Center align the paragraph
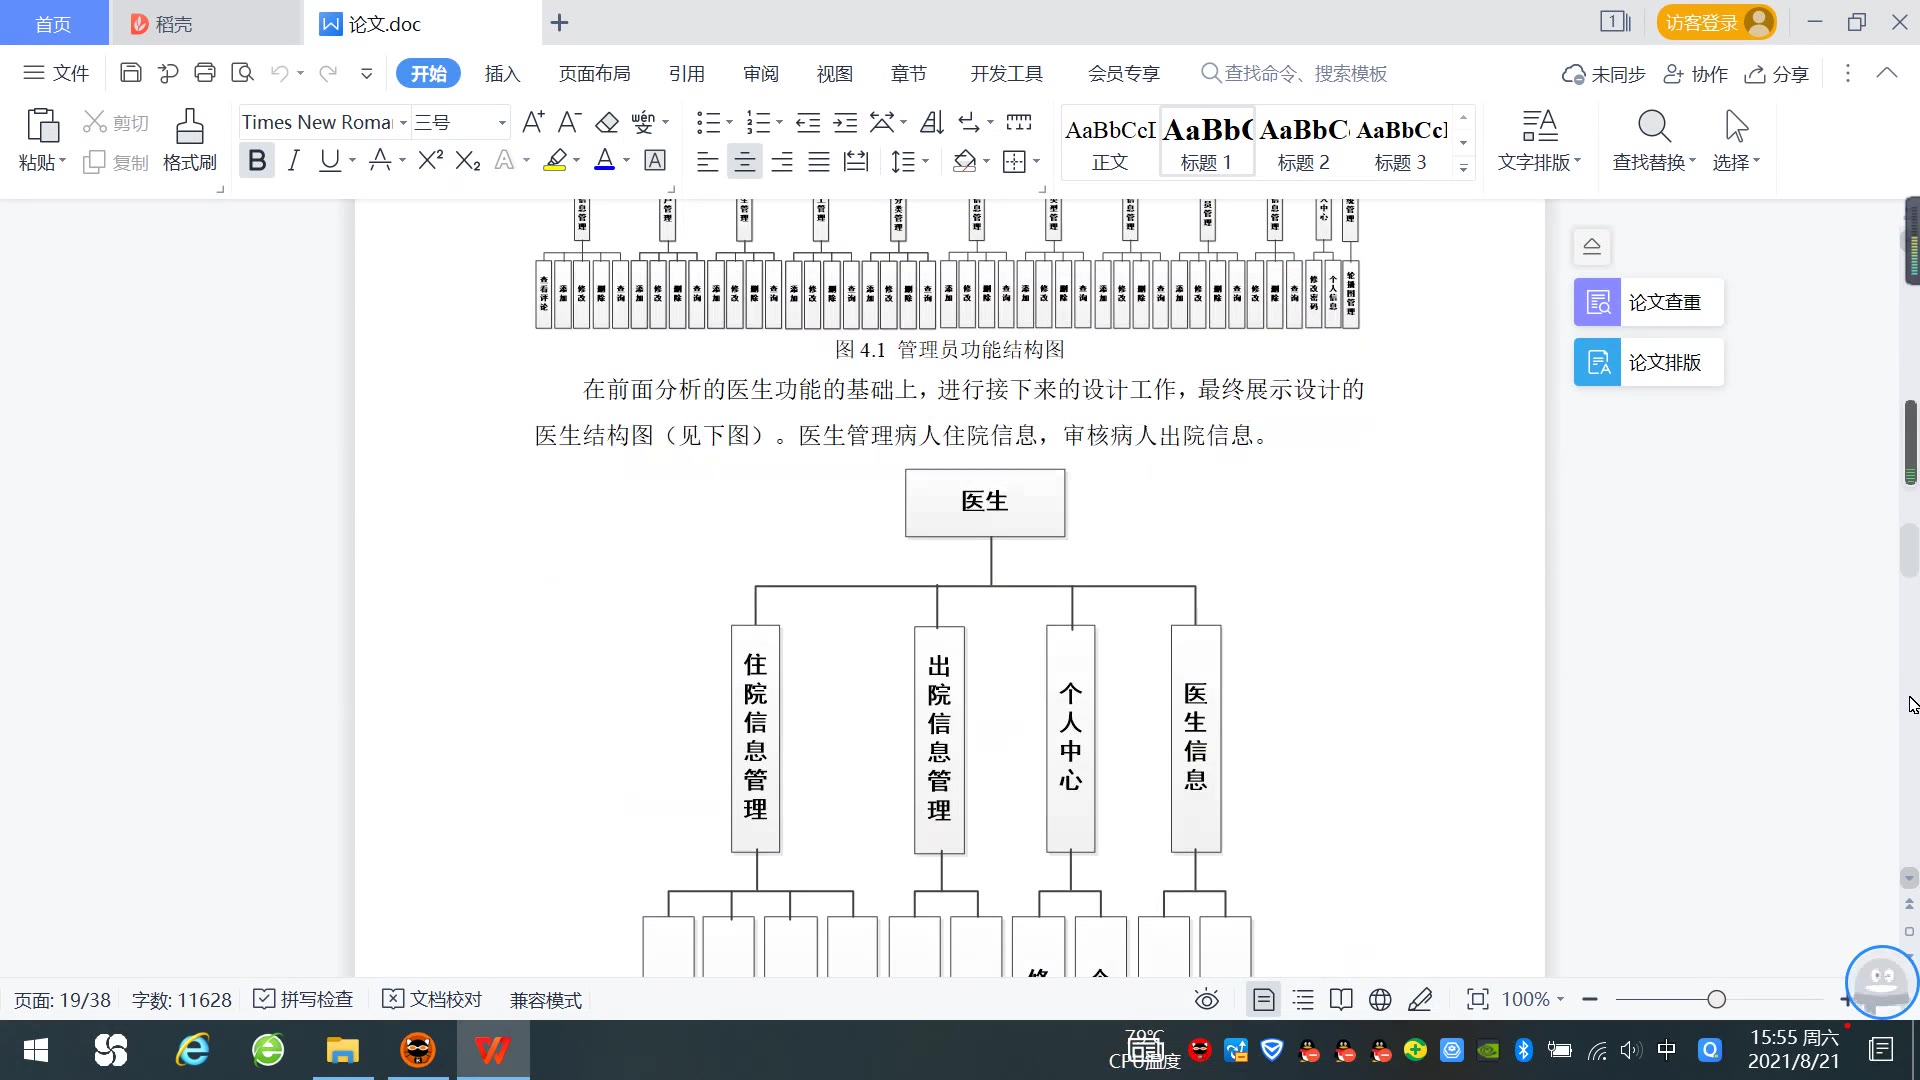Image resolution: width=1920 pixels, height=1080 pixels. tap(744, 162)
